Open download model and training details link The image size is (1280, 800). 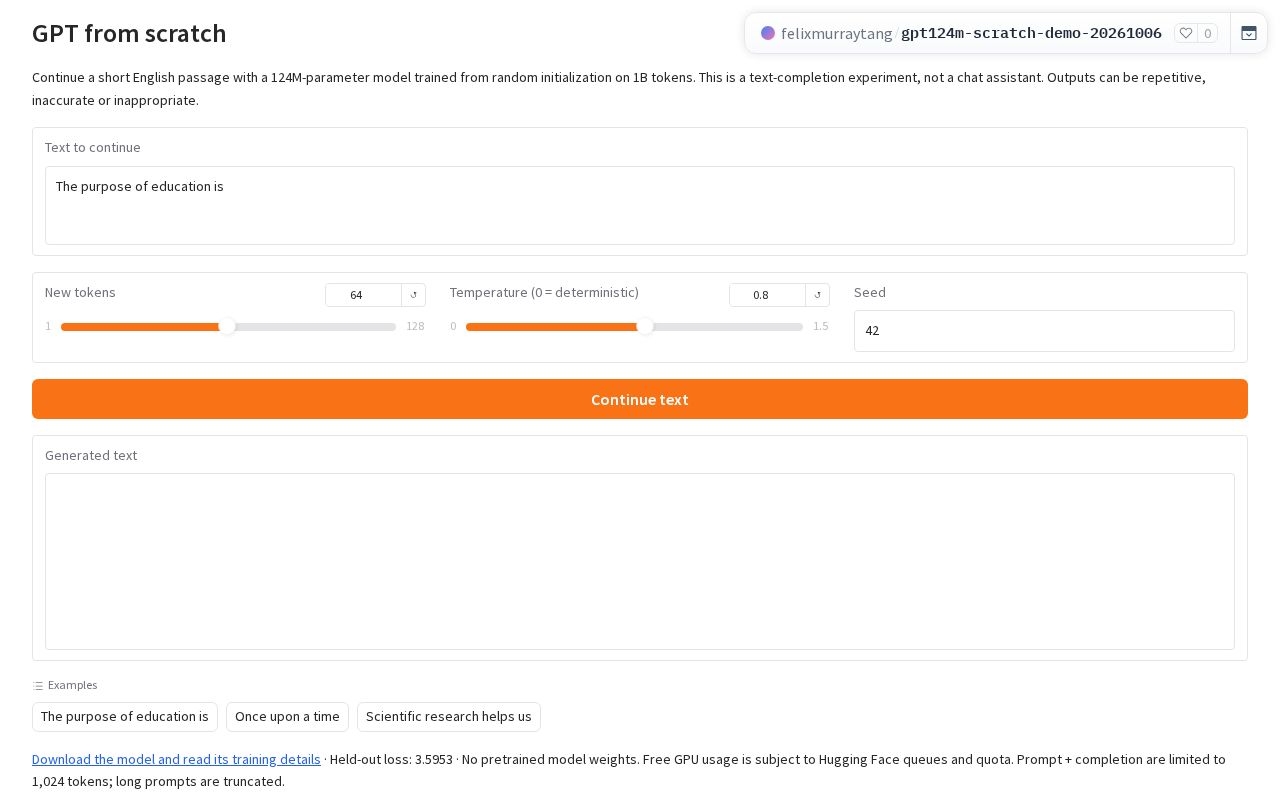(x=176, y=759)
